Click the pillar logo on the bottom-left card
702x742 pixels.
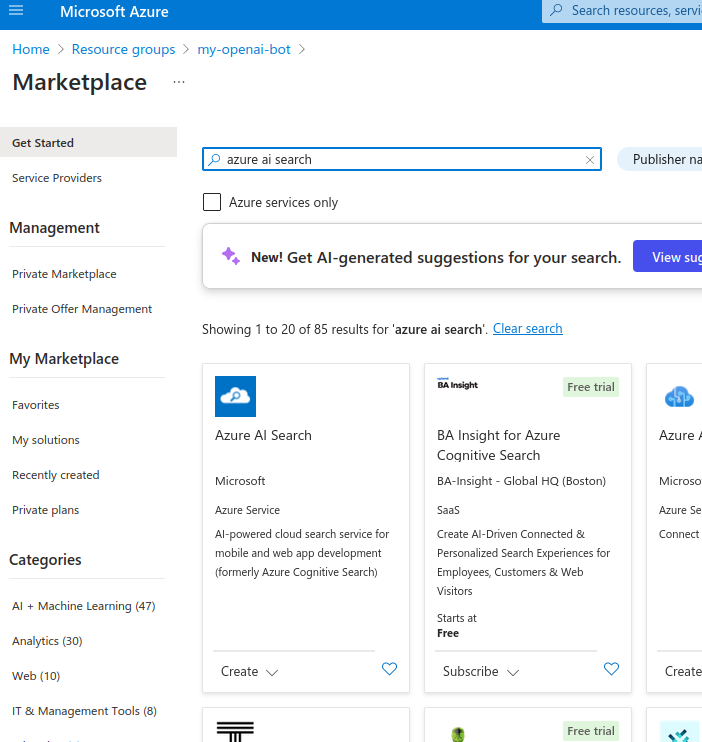click(x=235, y=731)
